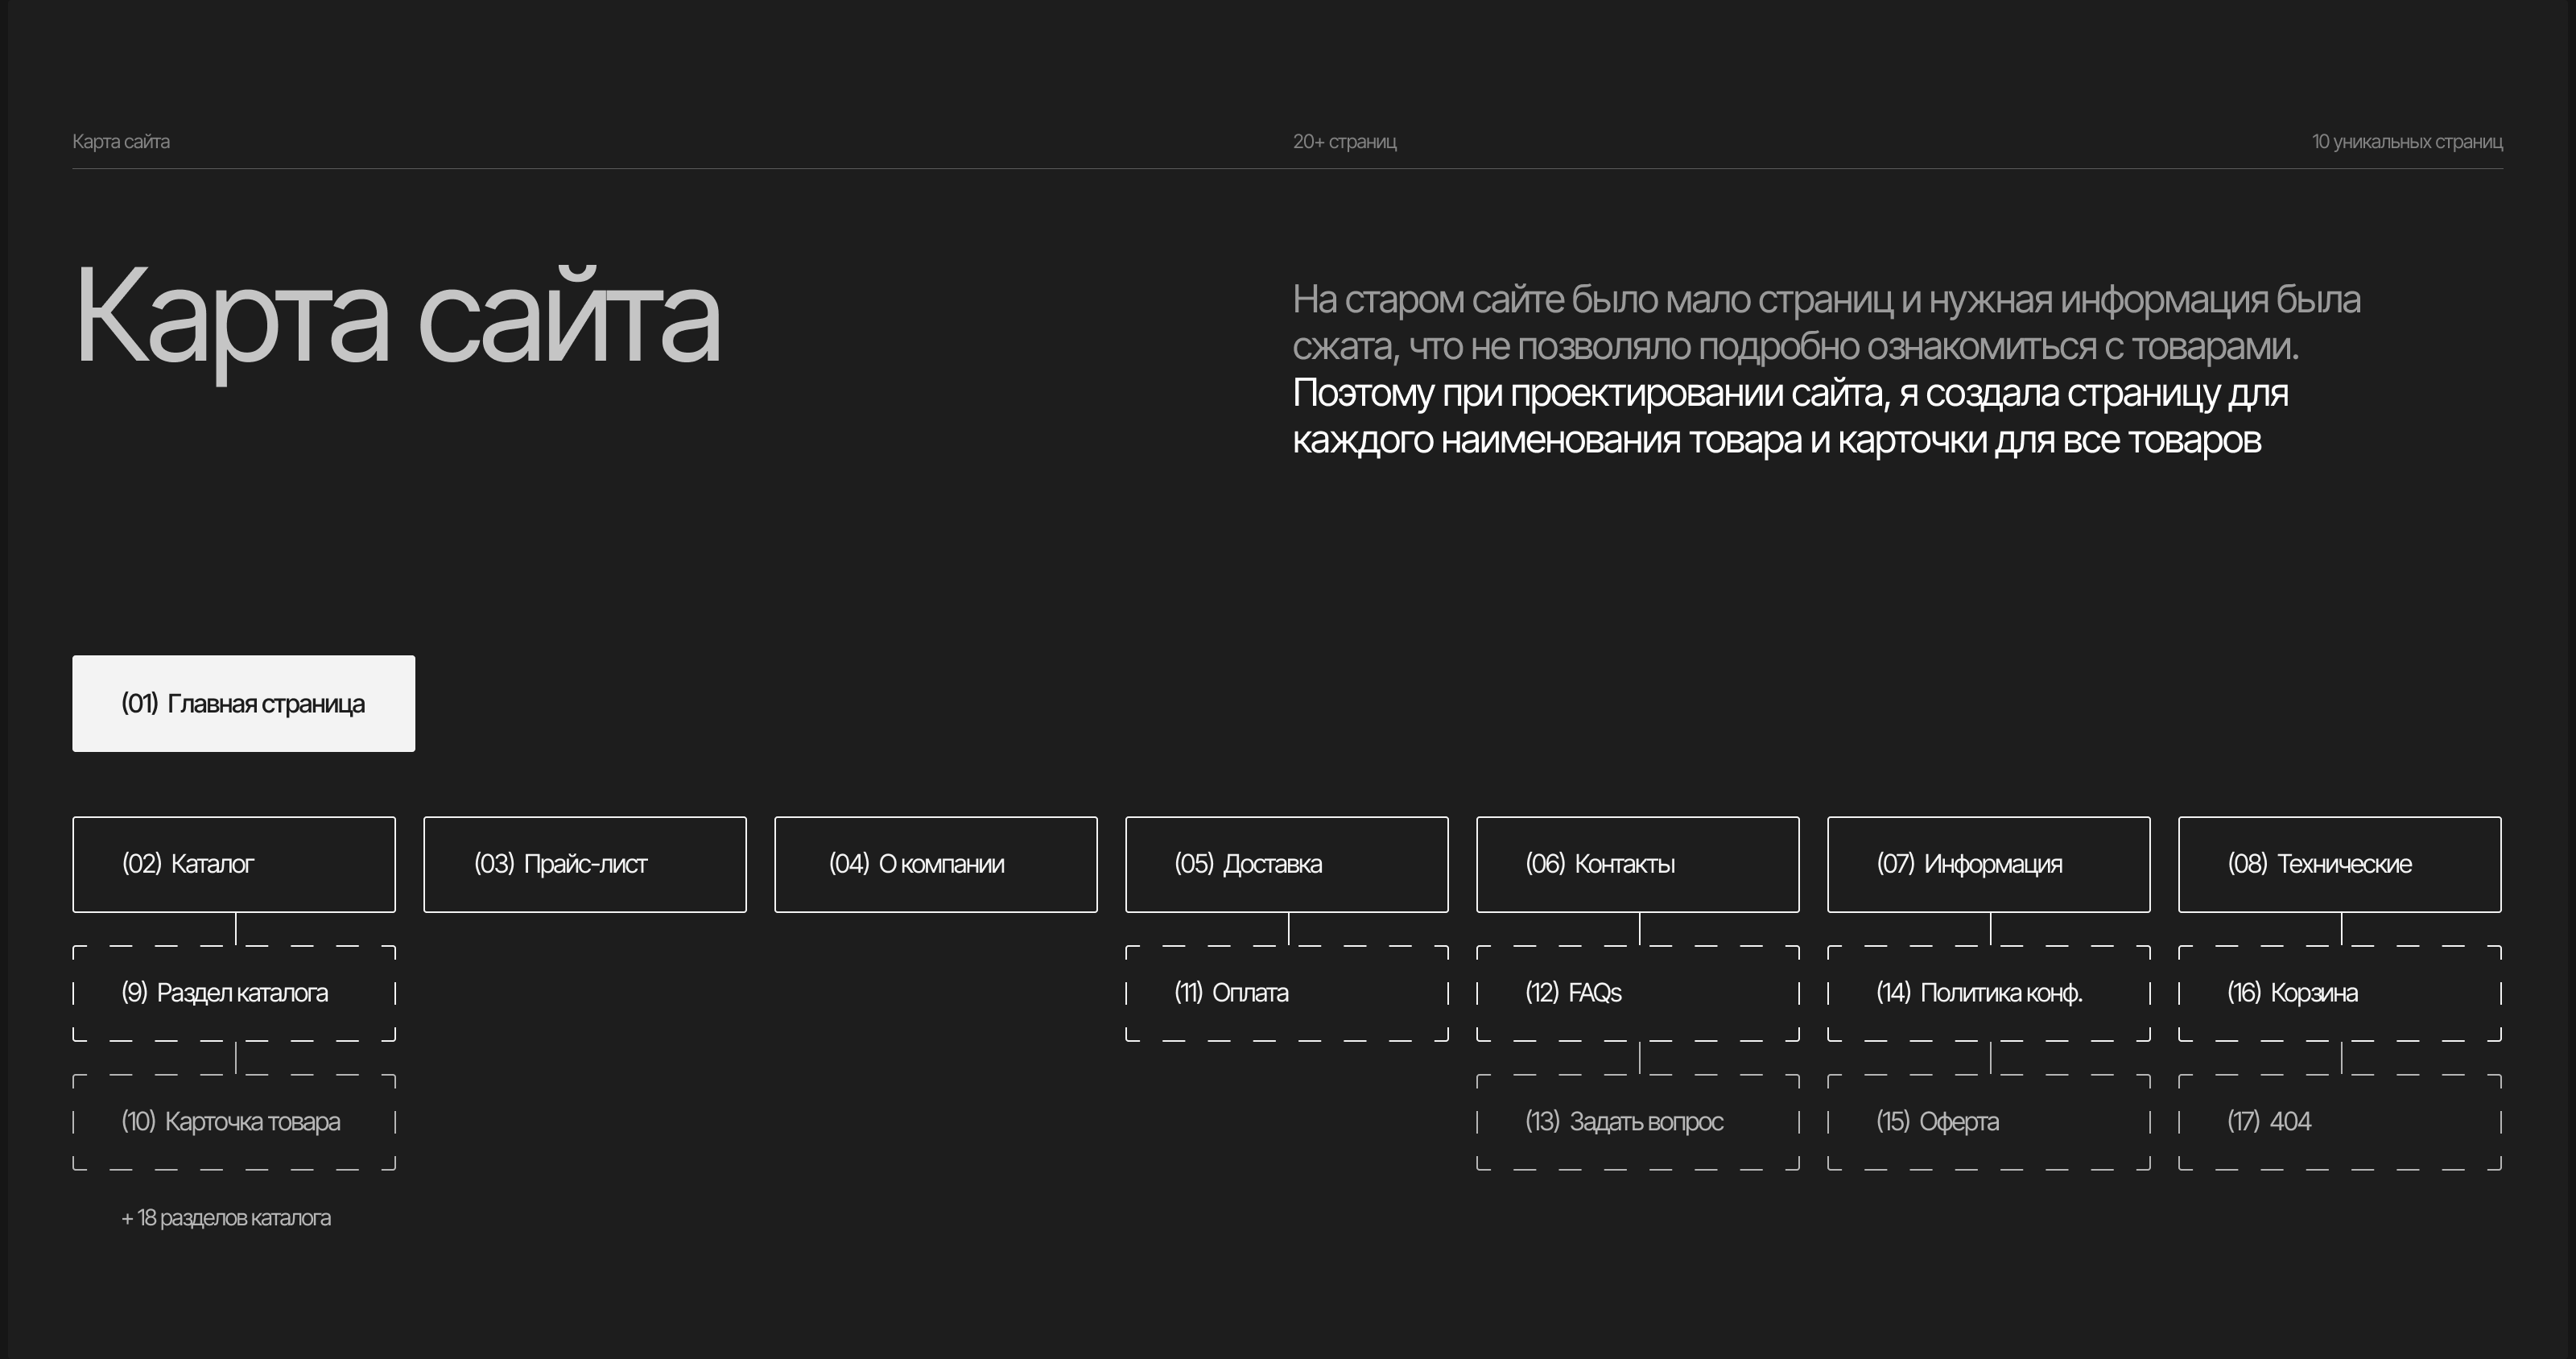
Task: Click the 20+ страниц header label
Action: 1344,142
